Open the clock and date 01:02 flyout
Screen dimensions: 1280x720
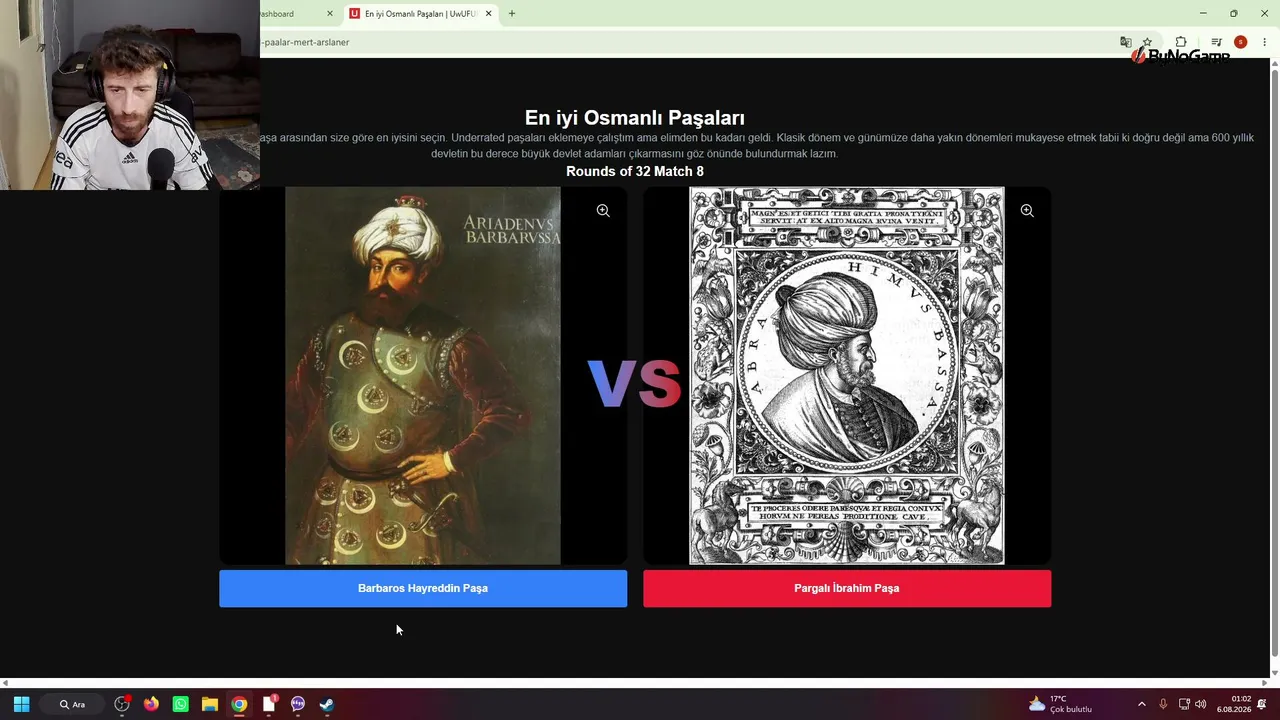point(1234,704)
